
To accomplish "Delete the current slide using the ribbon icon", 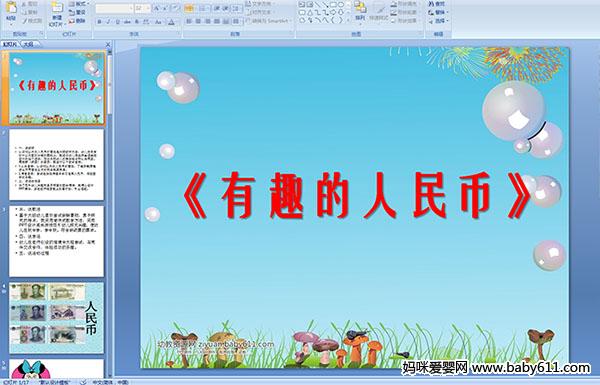I will [77, 21].
